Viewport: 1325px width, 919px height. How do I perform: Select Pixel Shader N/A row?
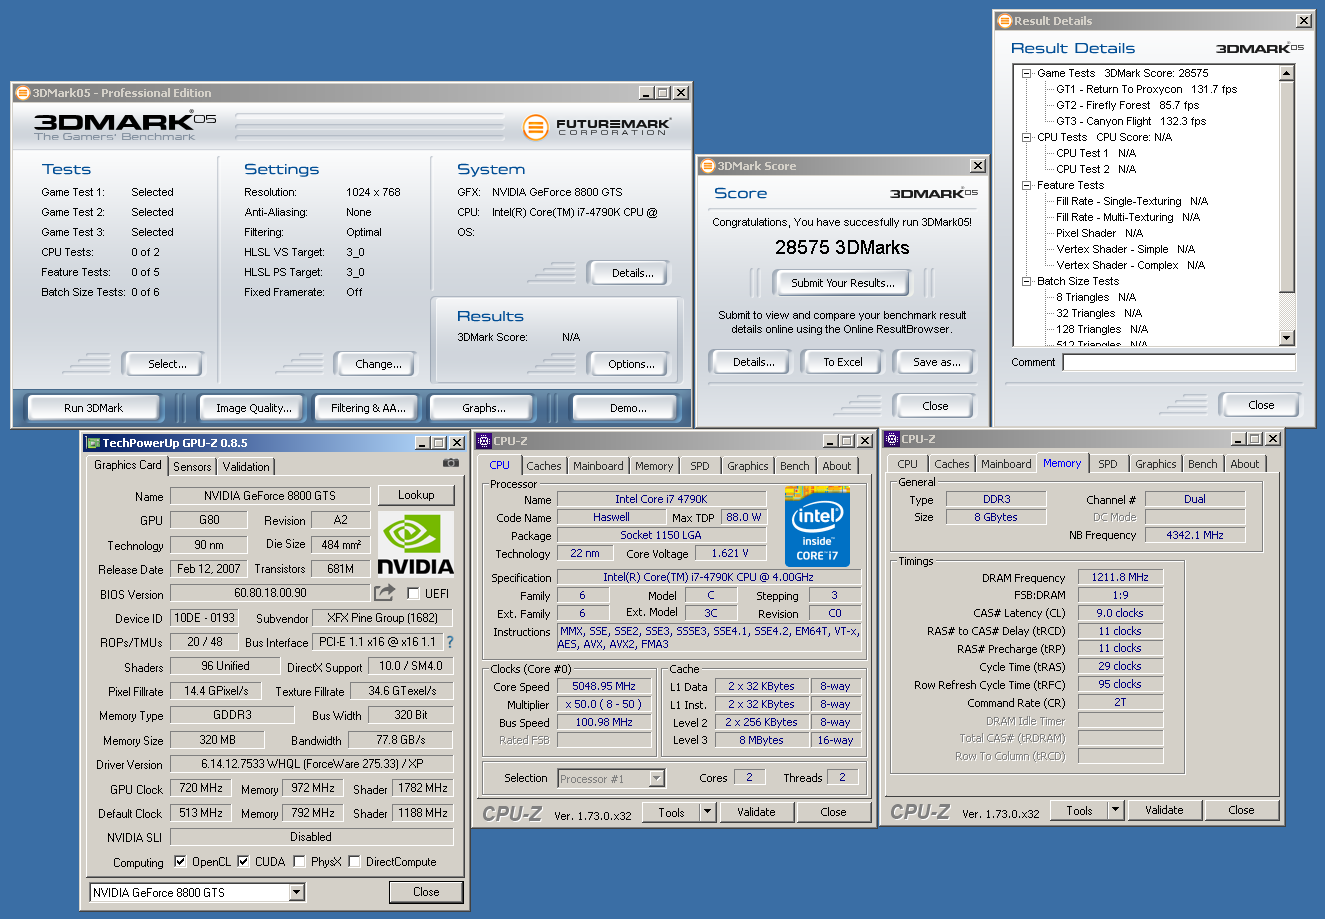(1099, 233)
